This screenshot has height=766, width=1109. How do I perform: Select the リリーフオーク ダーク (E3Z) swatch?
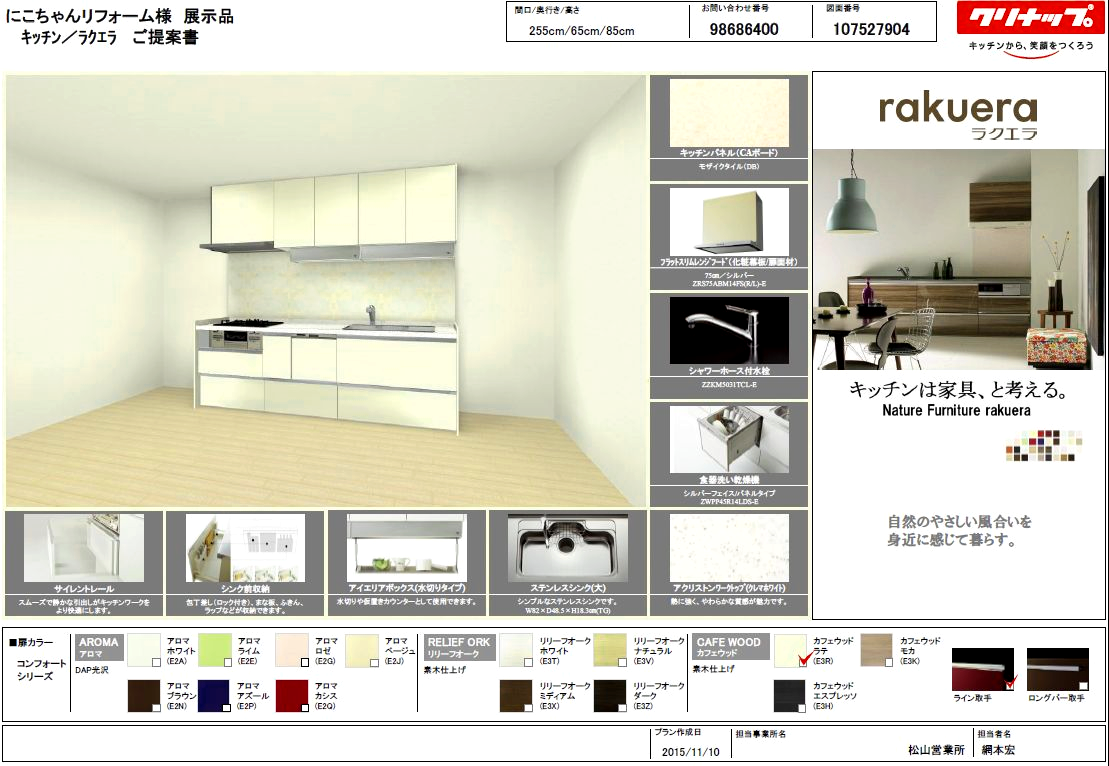click(x=610, y=695)
